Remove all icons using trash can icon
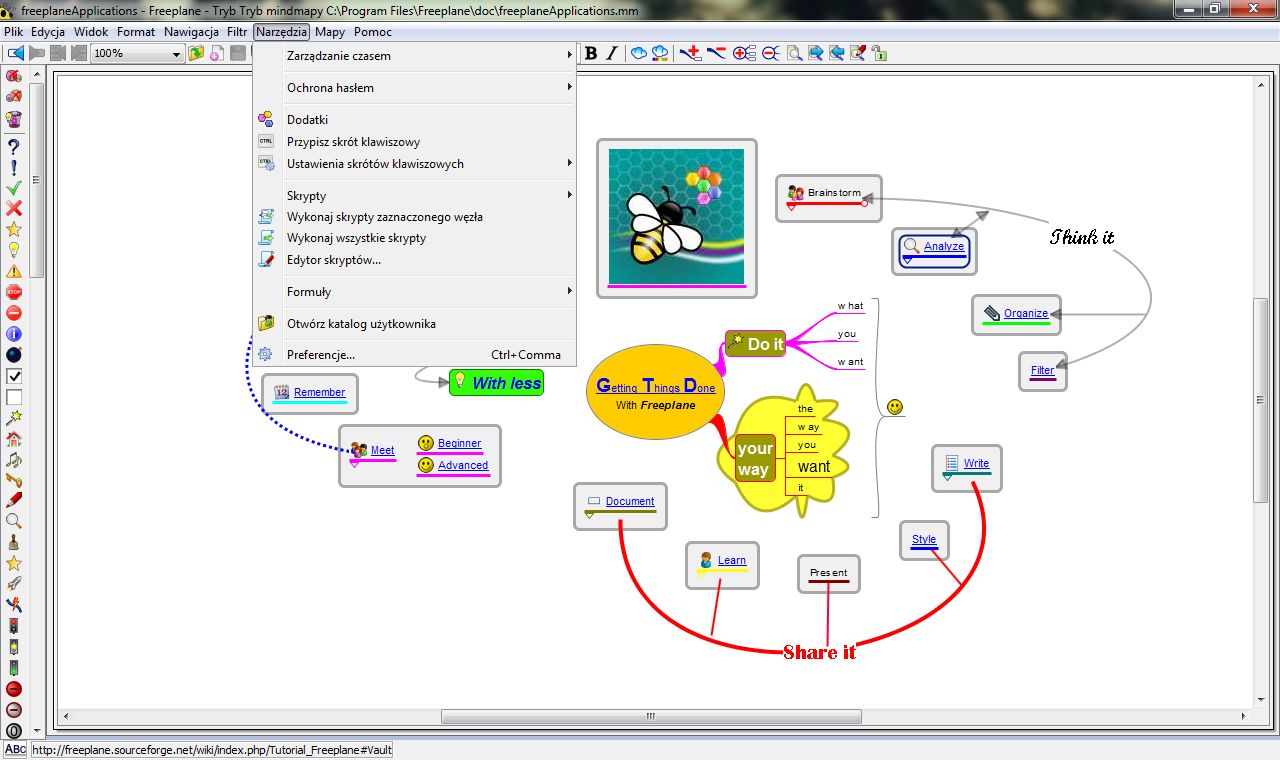1280x760 pixels. (14, 118)
